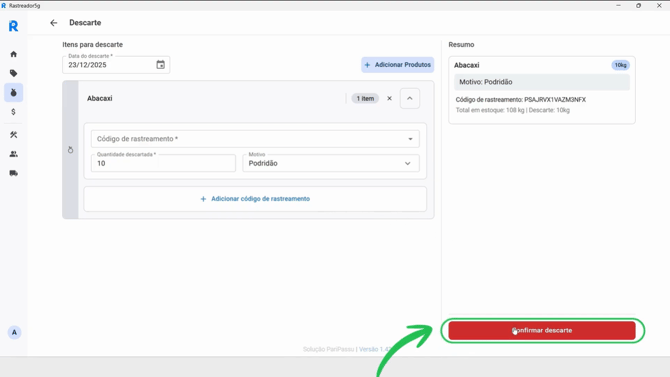
Task: Open the Home sidebar icon
Action: pyautogui.click(x=14, y=54)
